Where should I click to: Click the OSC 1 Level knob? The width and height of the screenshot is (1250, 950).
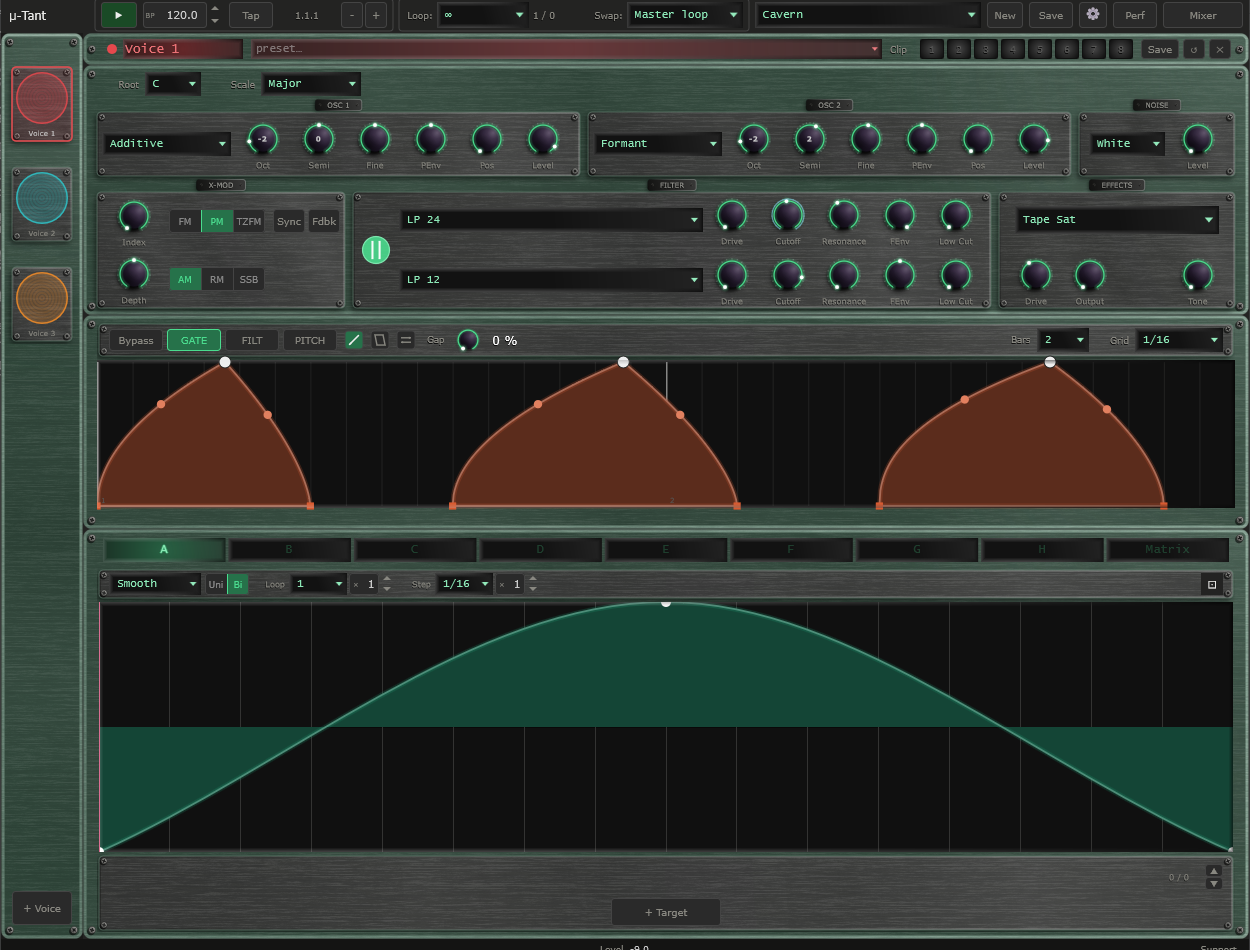(543, 139)
